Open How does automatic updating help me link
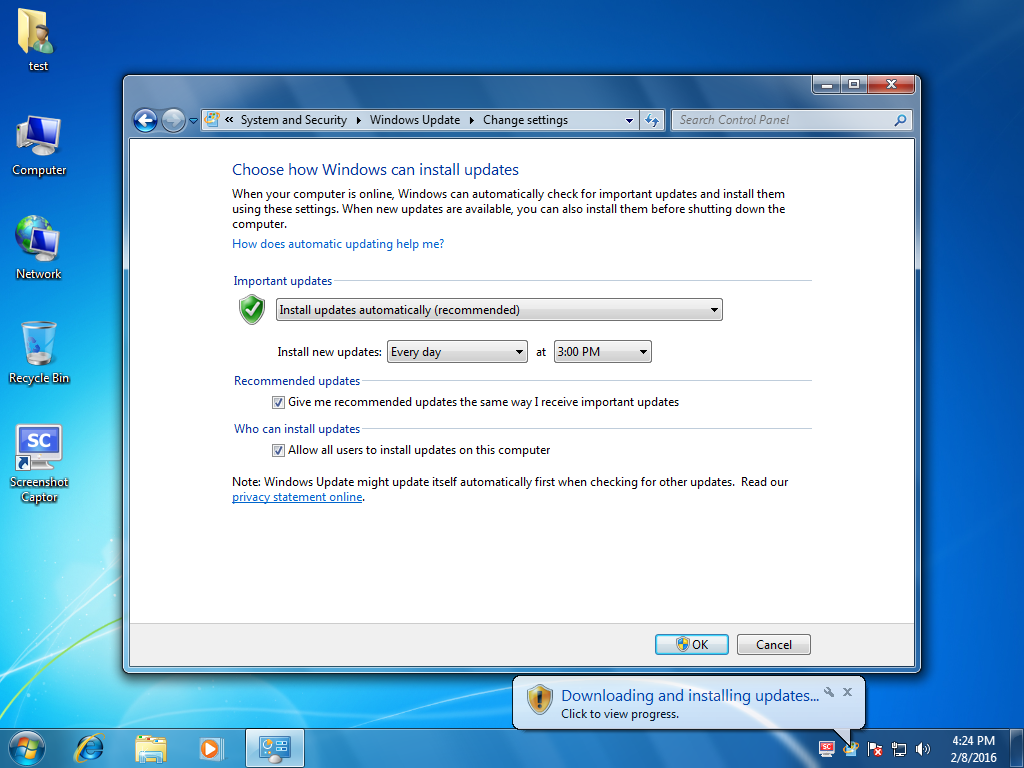Image resolution: width=1024 pixels, height=768 pixels. (338, 244)
